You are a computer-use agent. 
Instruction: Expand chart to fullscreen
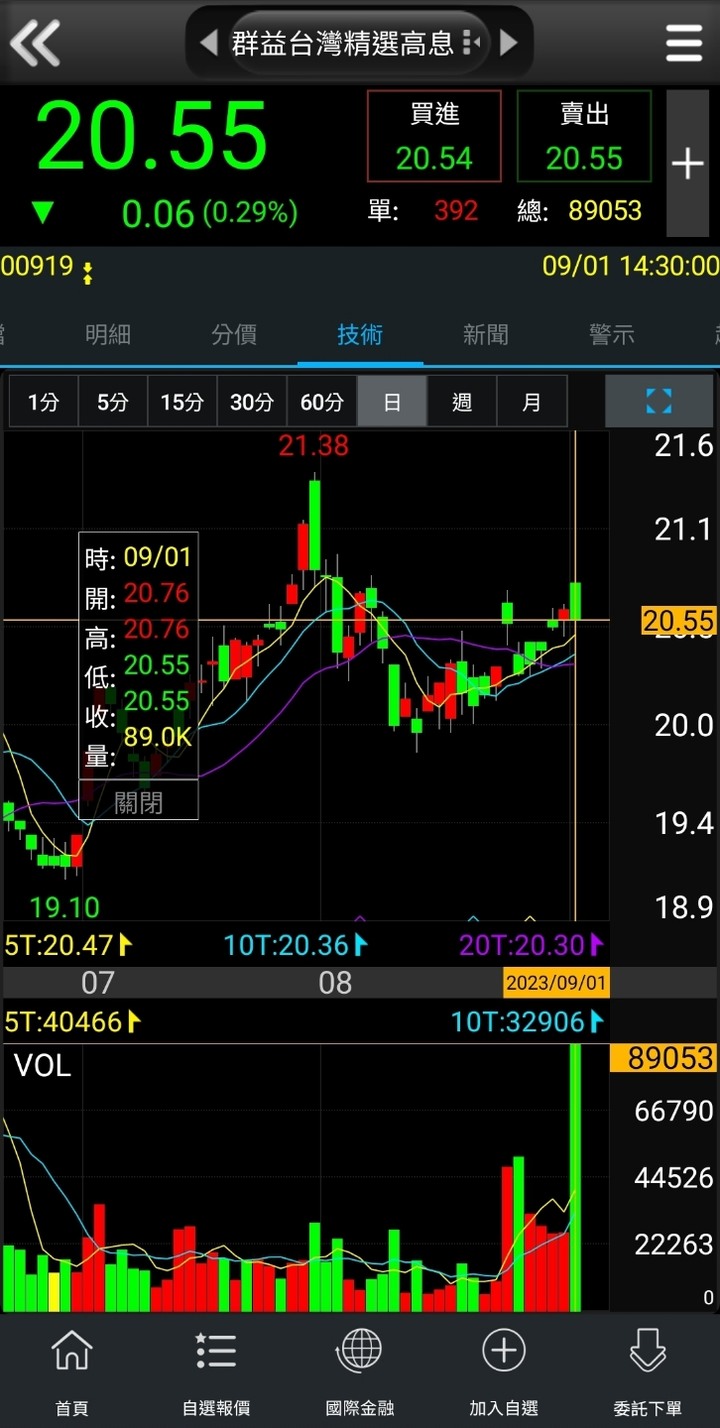(x=659, y=402)
